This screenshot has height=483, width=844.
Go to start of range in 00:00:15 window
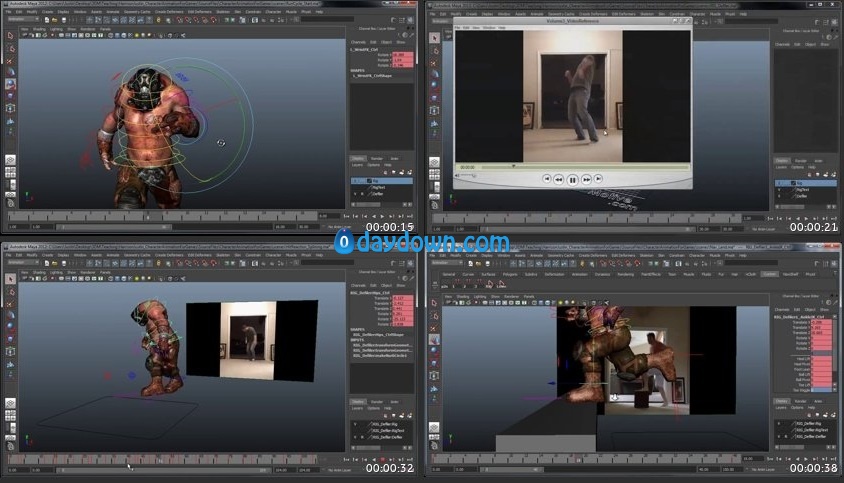(x=346, y=216)
